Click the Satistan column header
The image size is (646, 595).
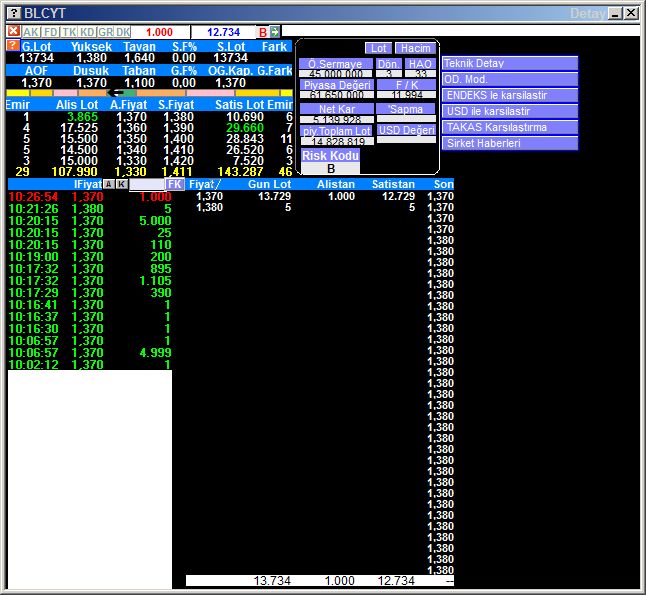point(393,184)
